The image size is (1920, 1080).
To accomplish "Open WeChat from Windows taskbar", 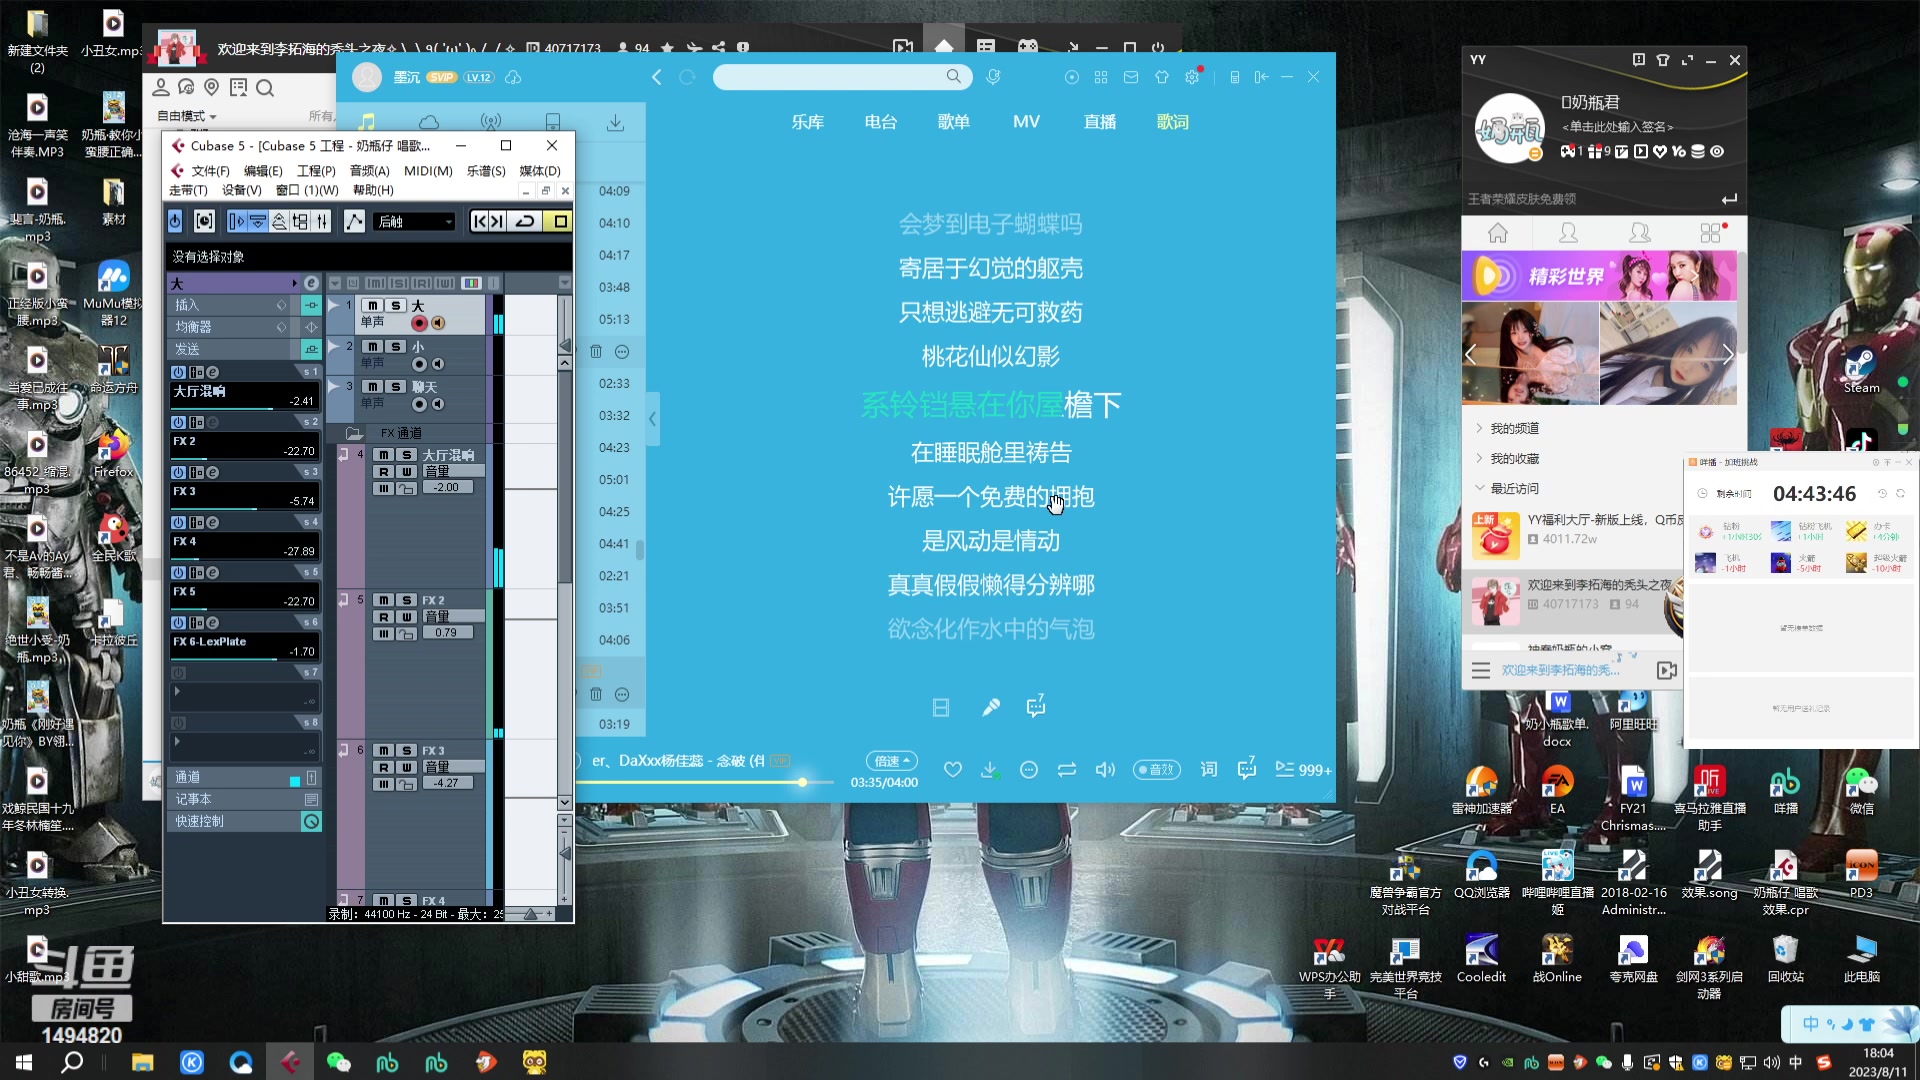I will [338, 1062].
